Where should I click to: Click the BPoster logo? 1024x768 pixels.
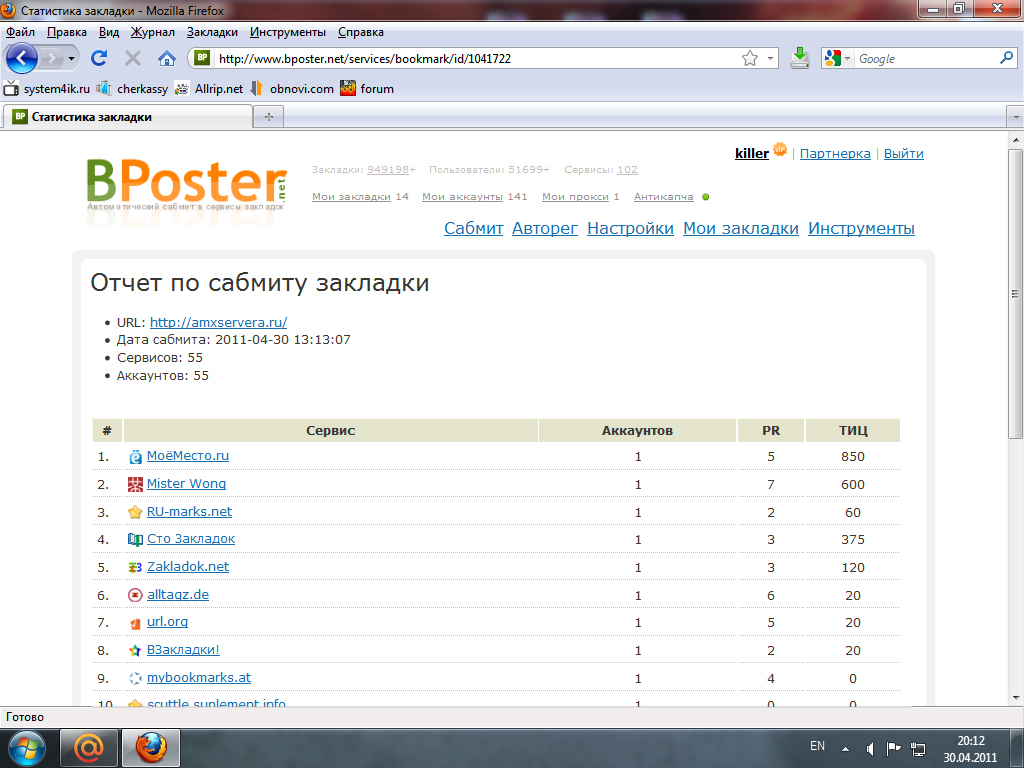186,184
